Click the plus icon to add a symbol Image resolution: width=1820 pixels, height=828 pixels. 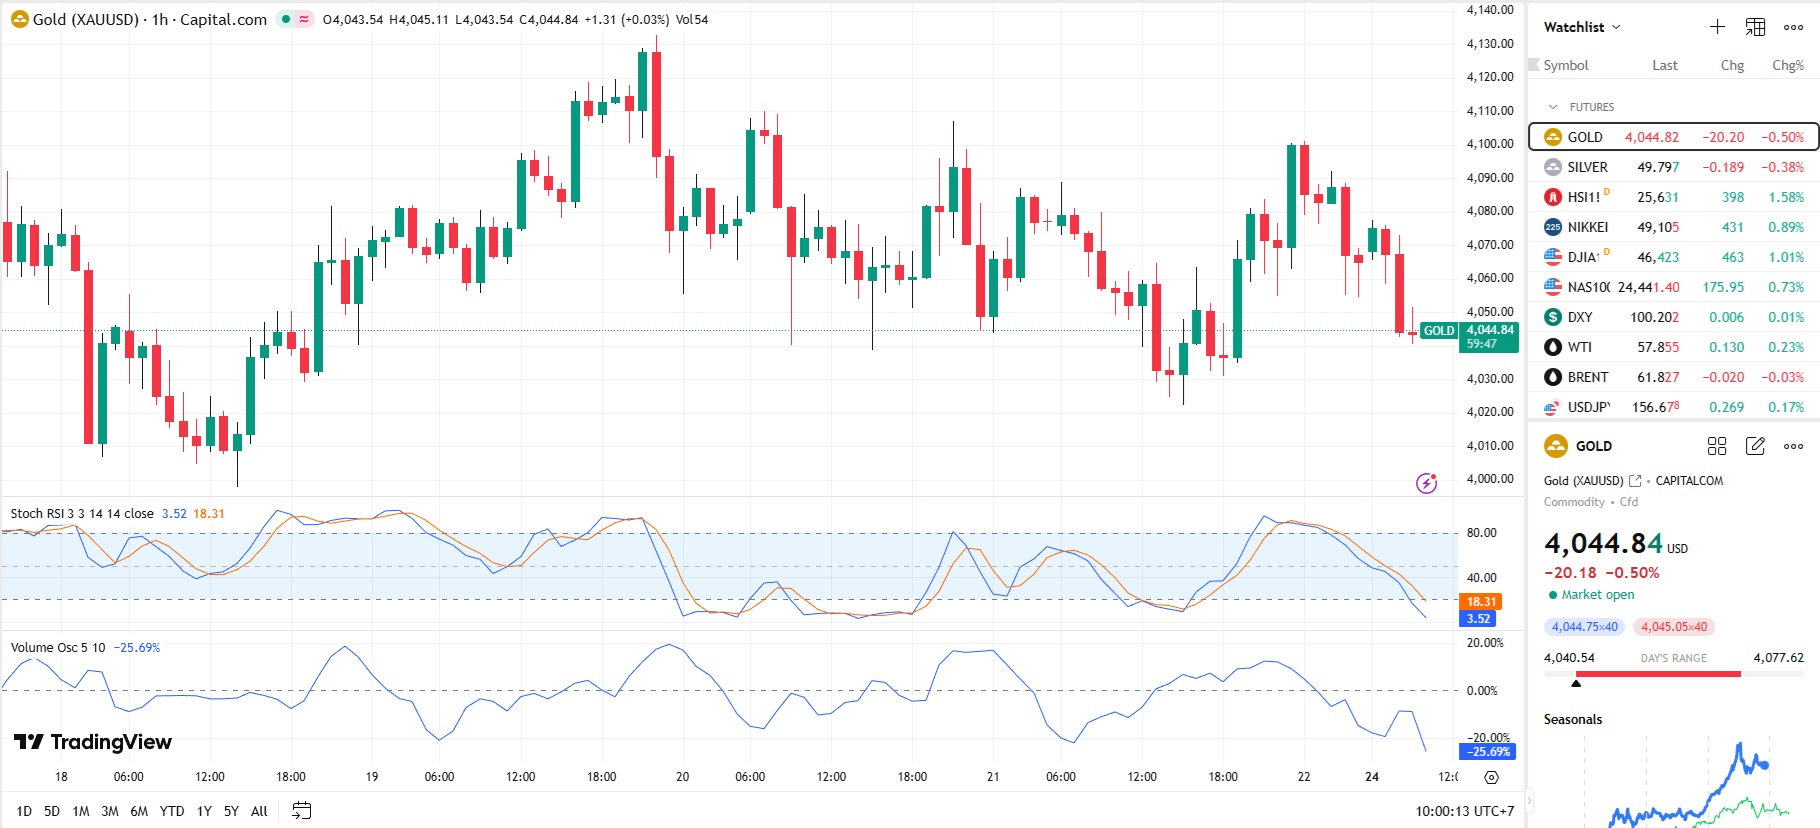pyautogui.click(x=1717, y=27)
